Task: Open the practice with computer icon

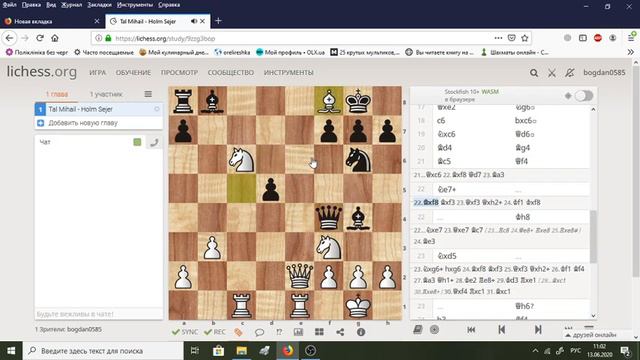Action: (434, 329)
